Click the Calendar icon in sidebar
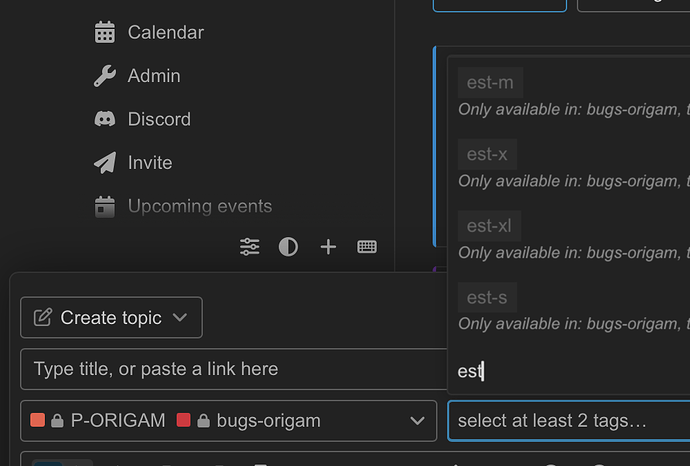This screenshot has height=466, width=690. [x=105, y=33]
